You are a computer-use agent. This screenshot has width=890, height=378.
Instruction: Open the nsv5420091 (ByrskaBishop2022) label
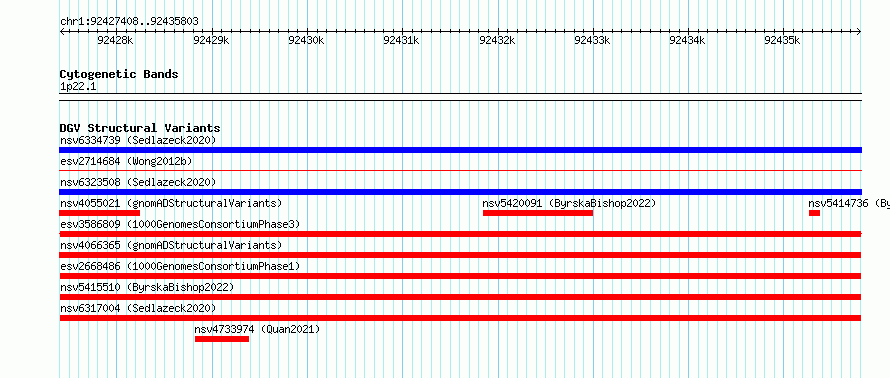[x=569, y=203]
